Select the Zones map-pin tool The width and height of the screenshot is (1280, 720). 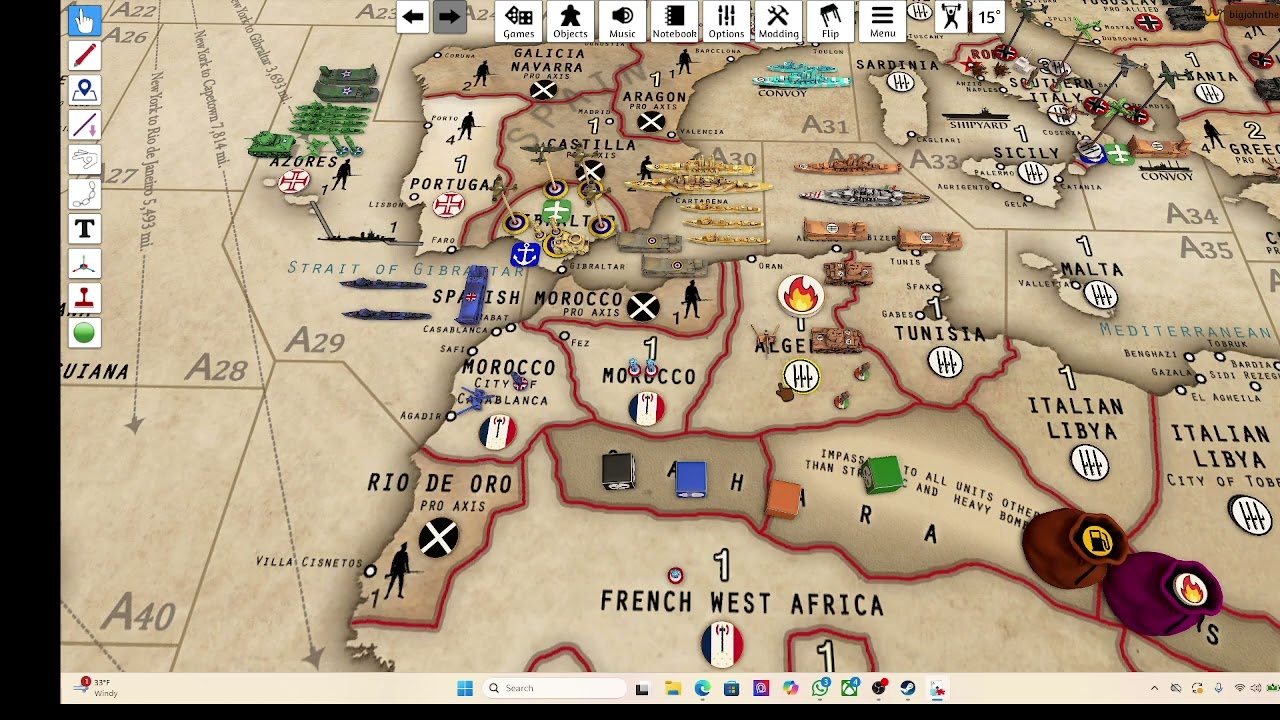pyautogui.click(x=84, y=90)
